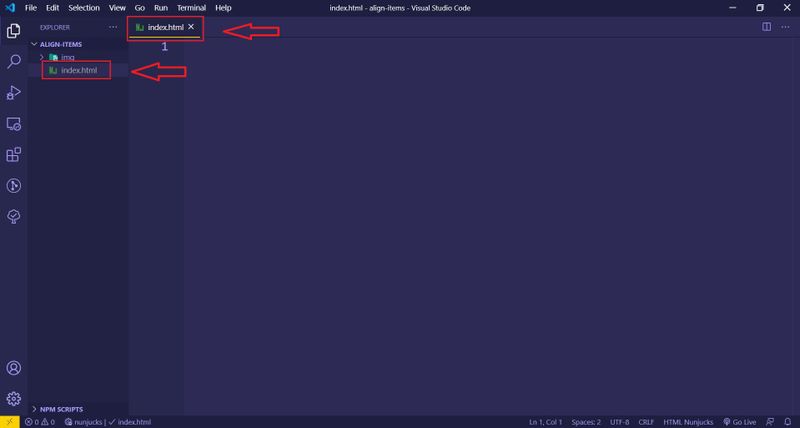
Task: Select index.html in the file tree
Action: 78,70
